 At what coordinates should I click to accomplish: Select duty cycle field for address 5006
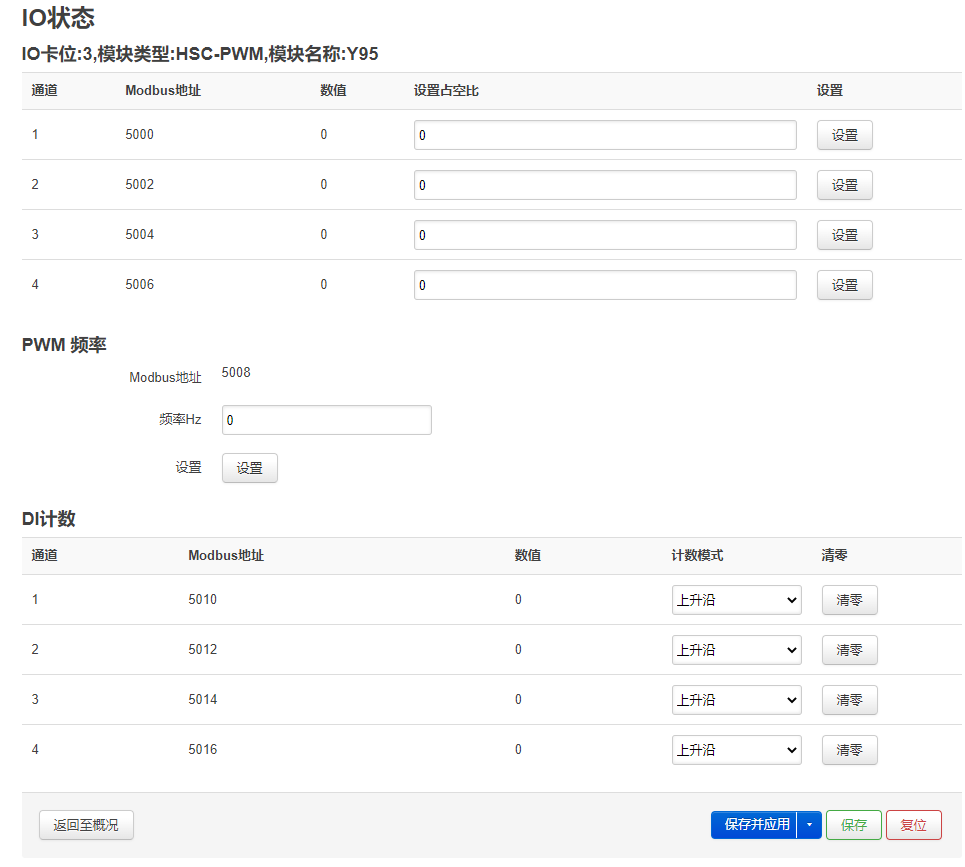click(x=605, y=285)
